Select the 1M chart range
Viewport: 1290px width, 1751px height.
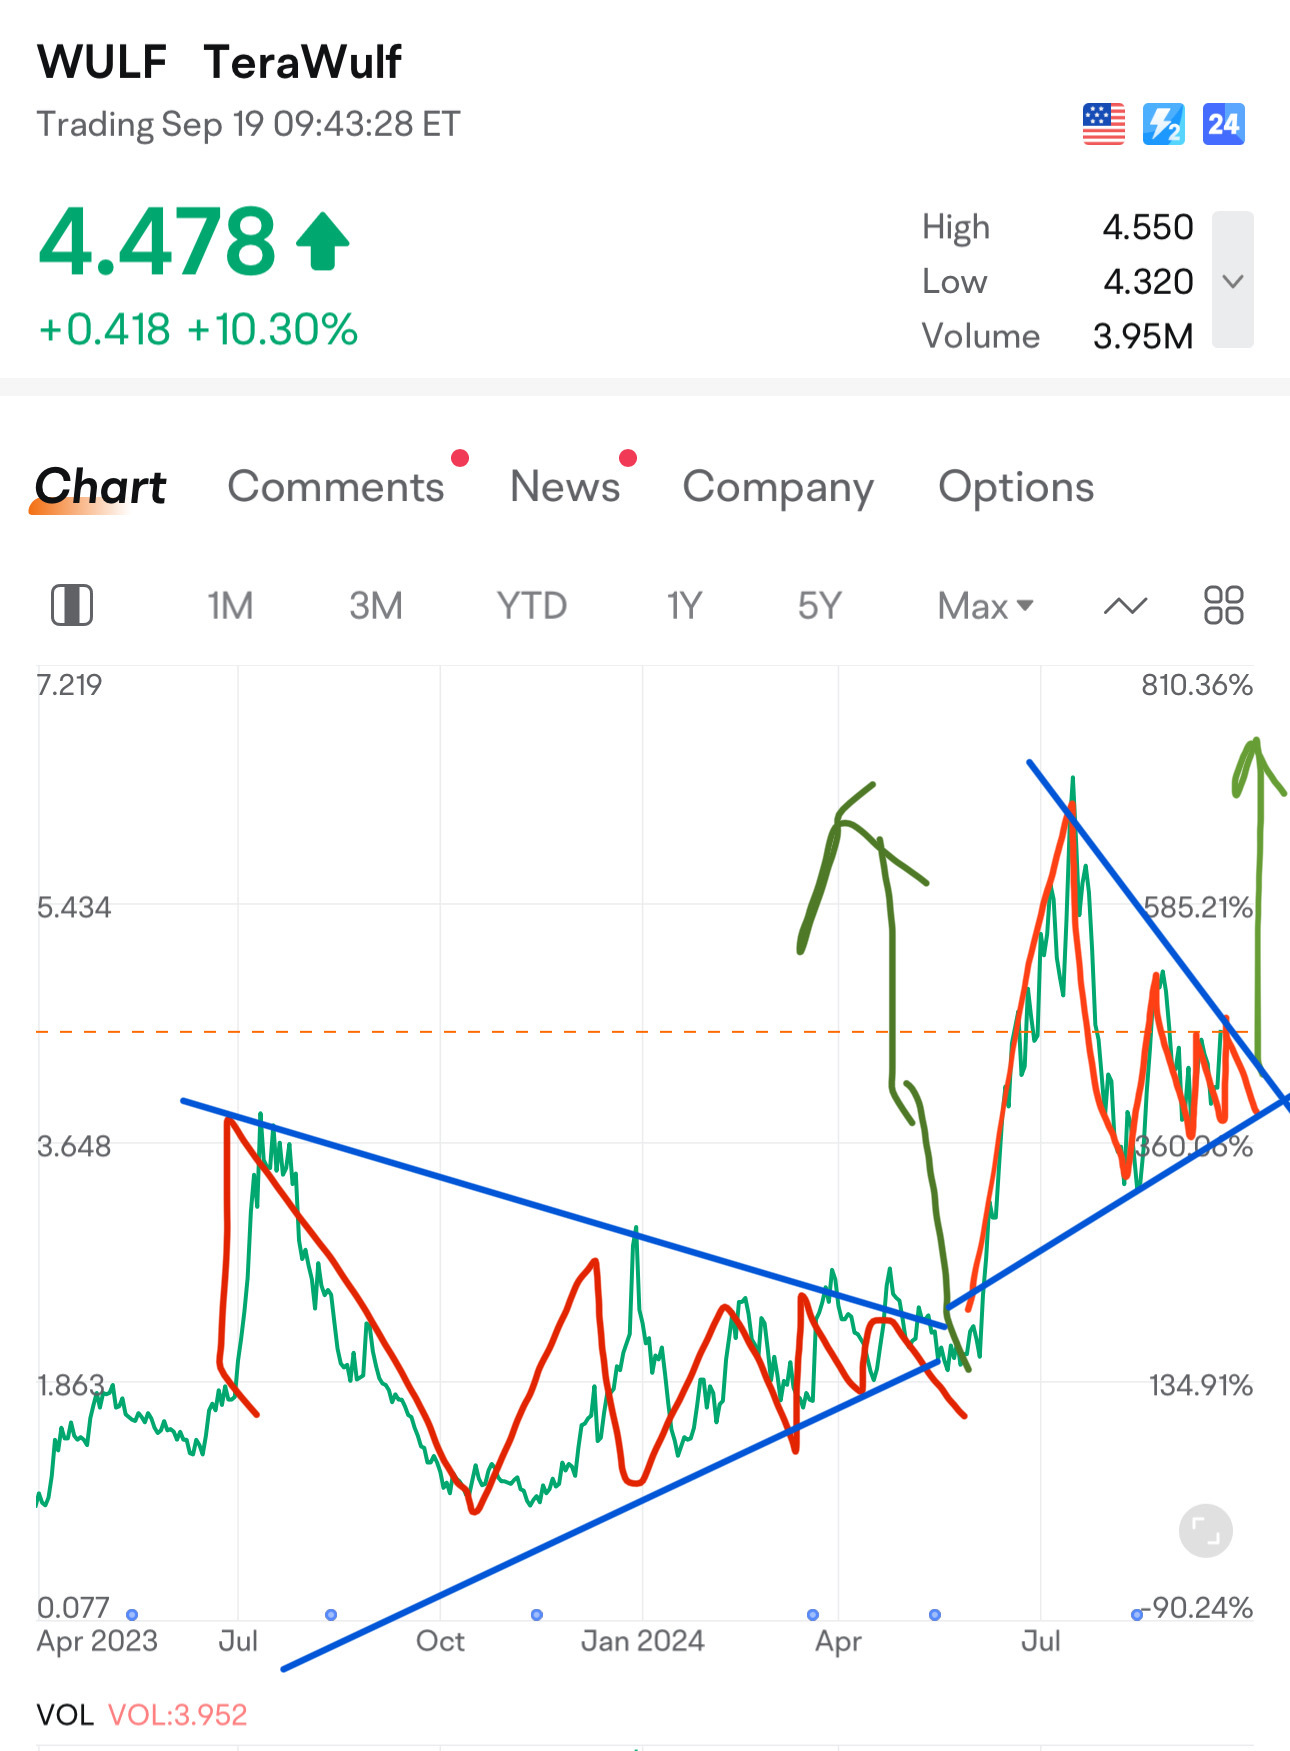(x=230, y=606)
